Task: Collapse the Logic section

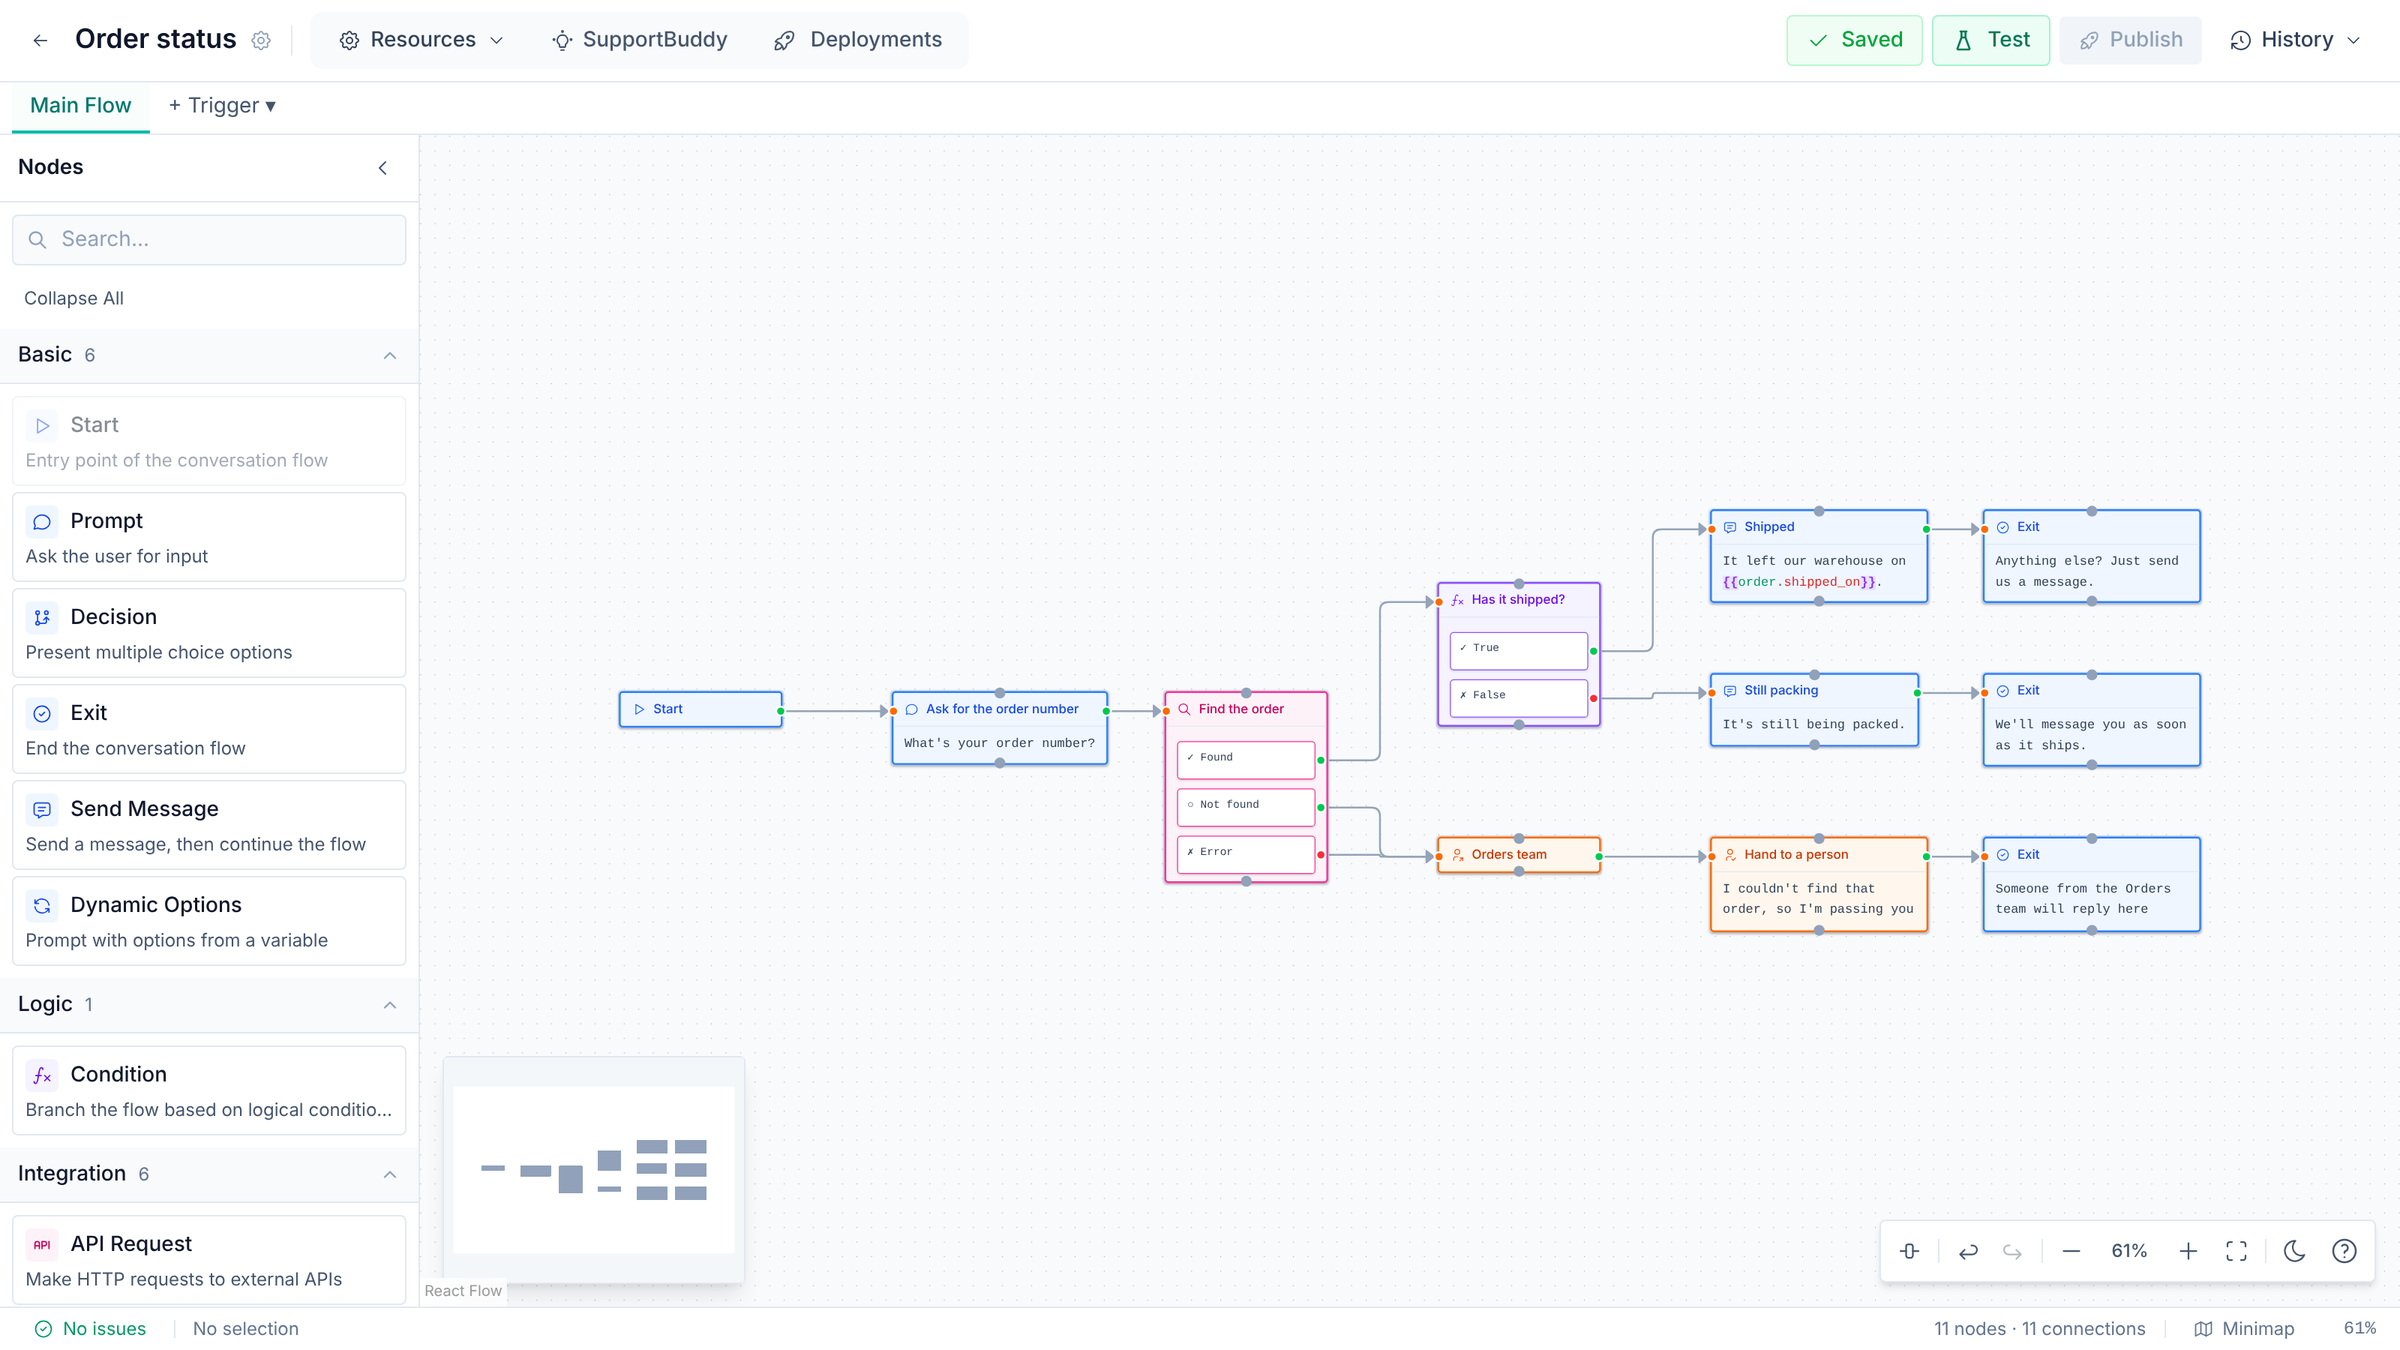Action: pyautogui.click(x=390, y=1004)
